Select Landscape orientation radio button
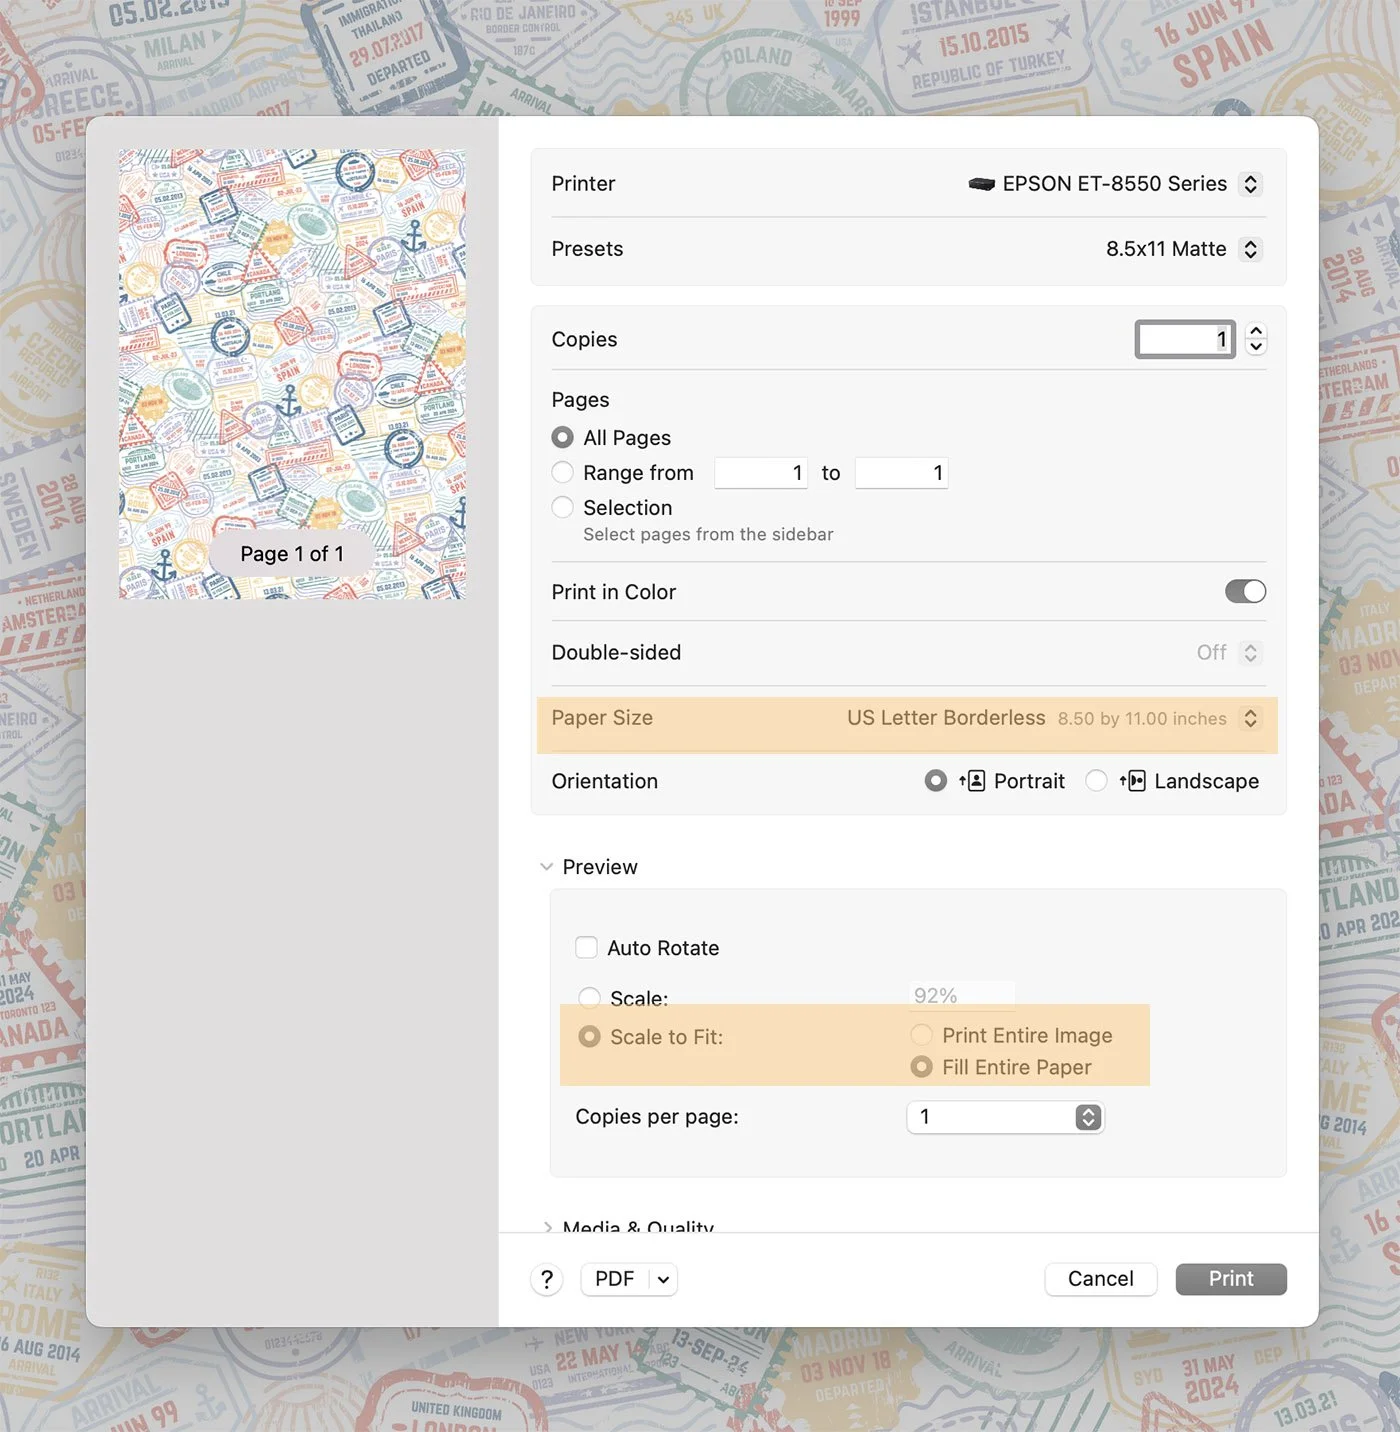Image resolution: width=1400 pixels, height=1432 pixels. click(x=1097, y=781)
